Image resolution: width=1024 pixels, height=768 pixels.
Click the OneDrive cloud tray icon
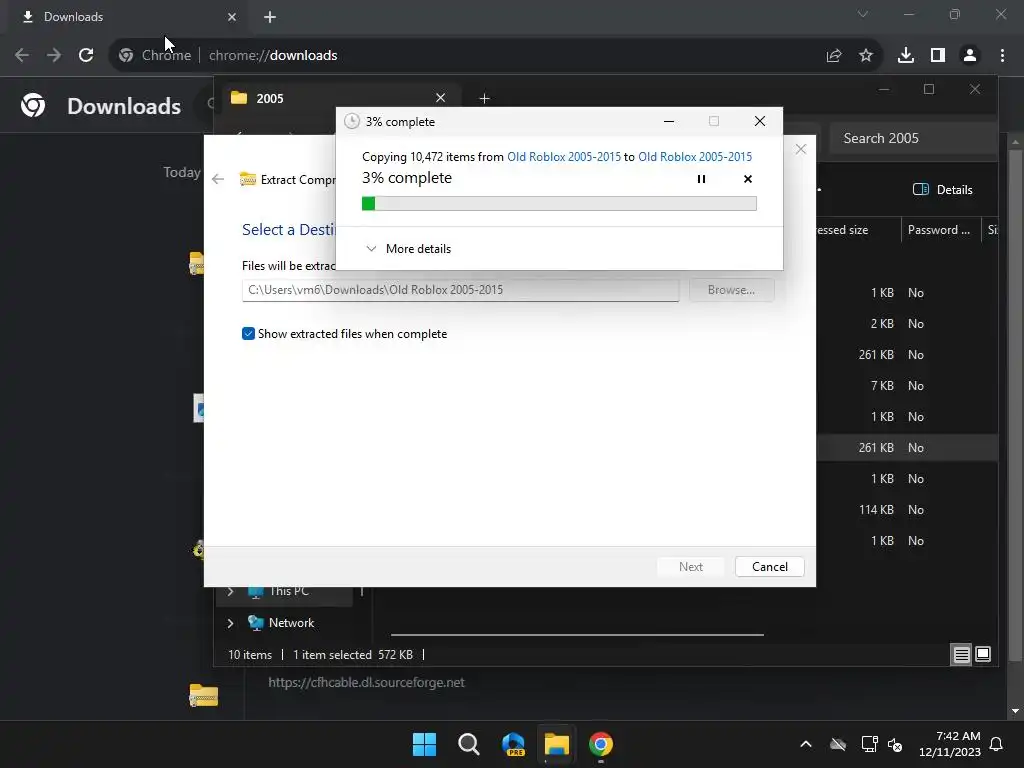click(838, 744)
